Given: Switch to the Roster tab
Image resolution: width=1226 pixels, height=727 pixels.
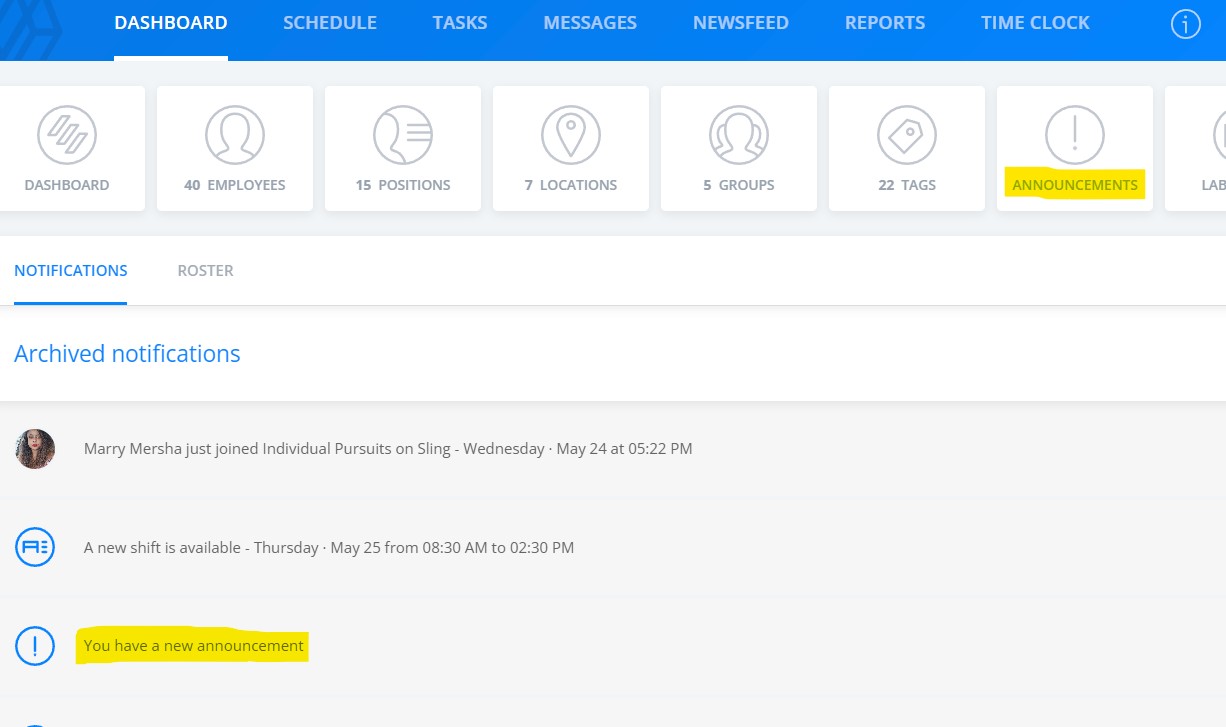Looking at the screenshot, I should pyautogui.click(x=206, y=271).
